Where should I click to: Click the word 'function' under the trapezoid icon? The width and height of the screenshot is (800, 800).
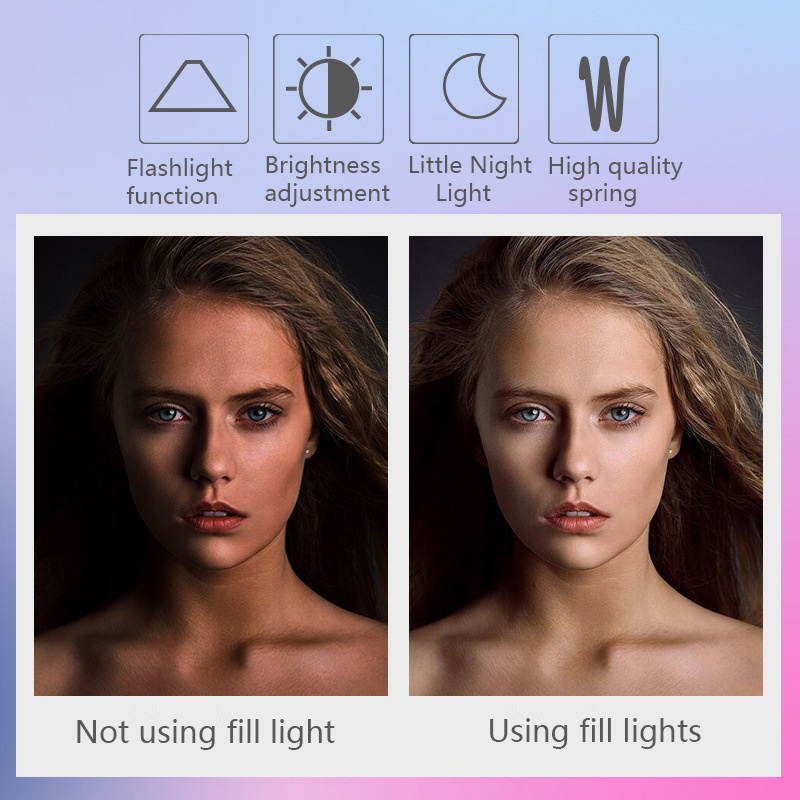point(172,196)
